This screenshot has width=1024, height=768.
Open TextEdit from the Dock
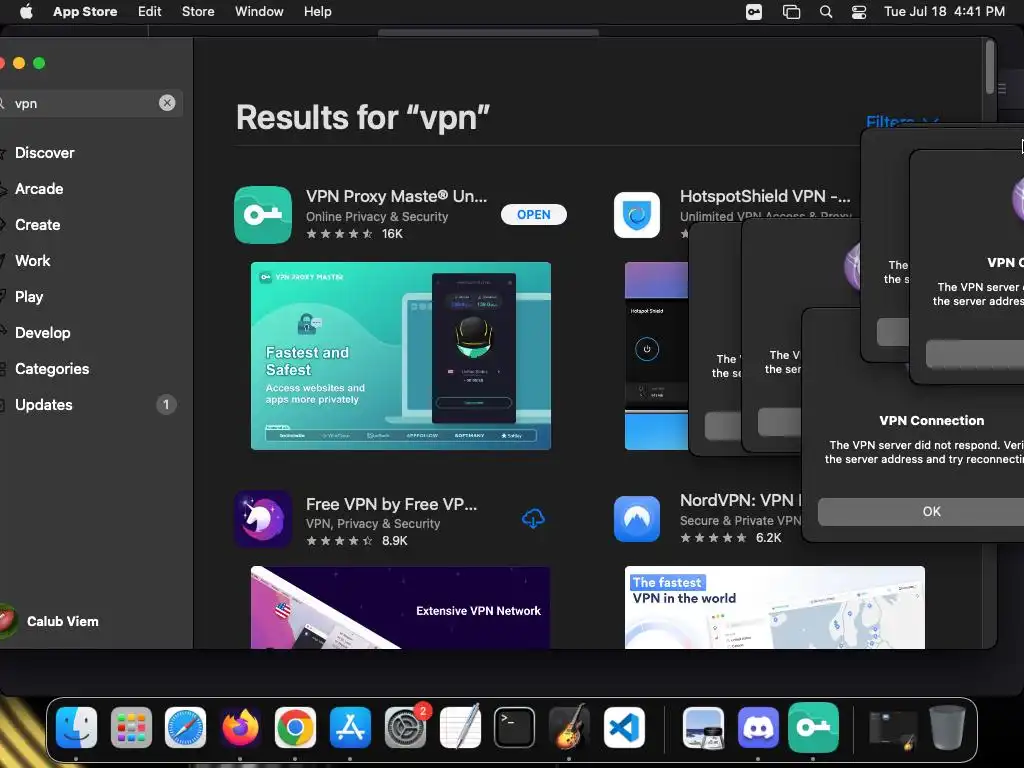[460, 727]
